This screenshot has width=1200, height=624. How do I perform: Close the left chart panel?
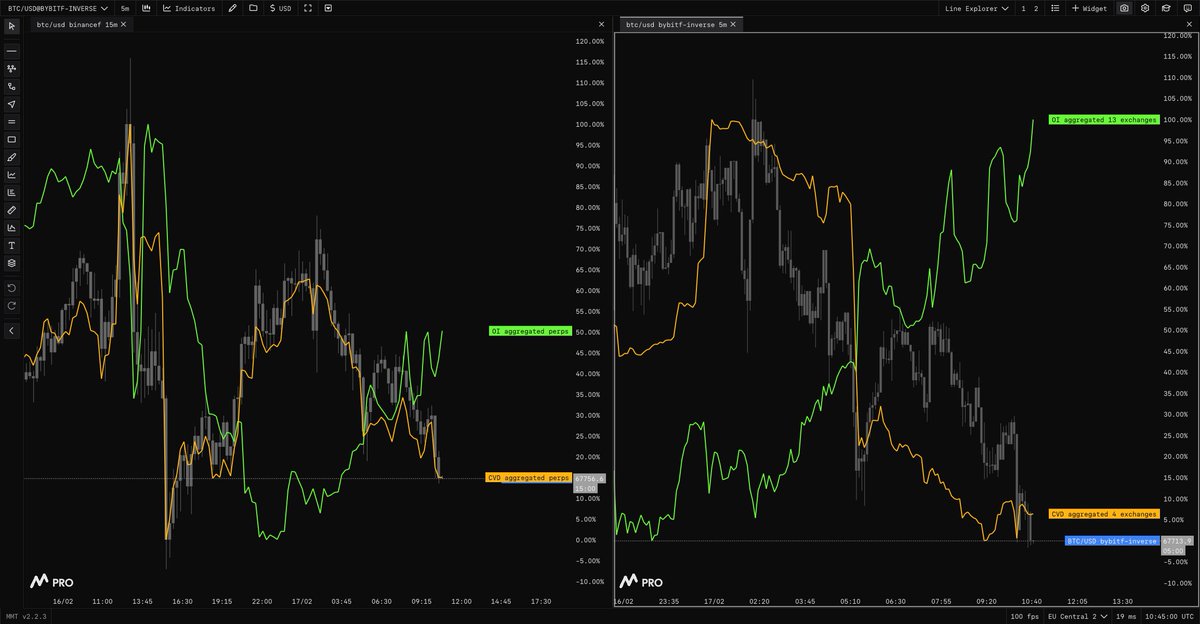pyautogui.click(x=601, y=24)
